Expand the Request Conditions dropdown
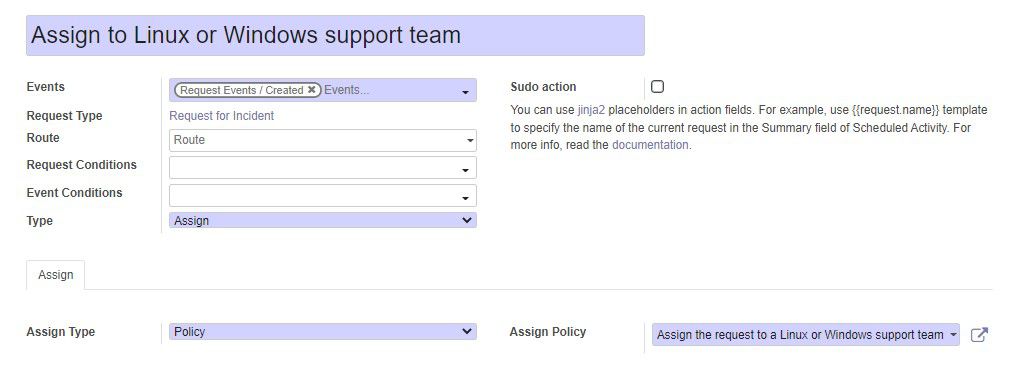 coord(465,171)
